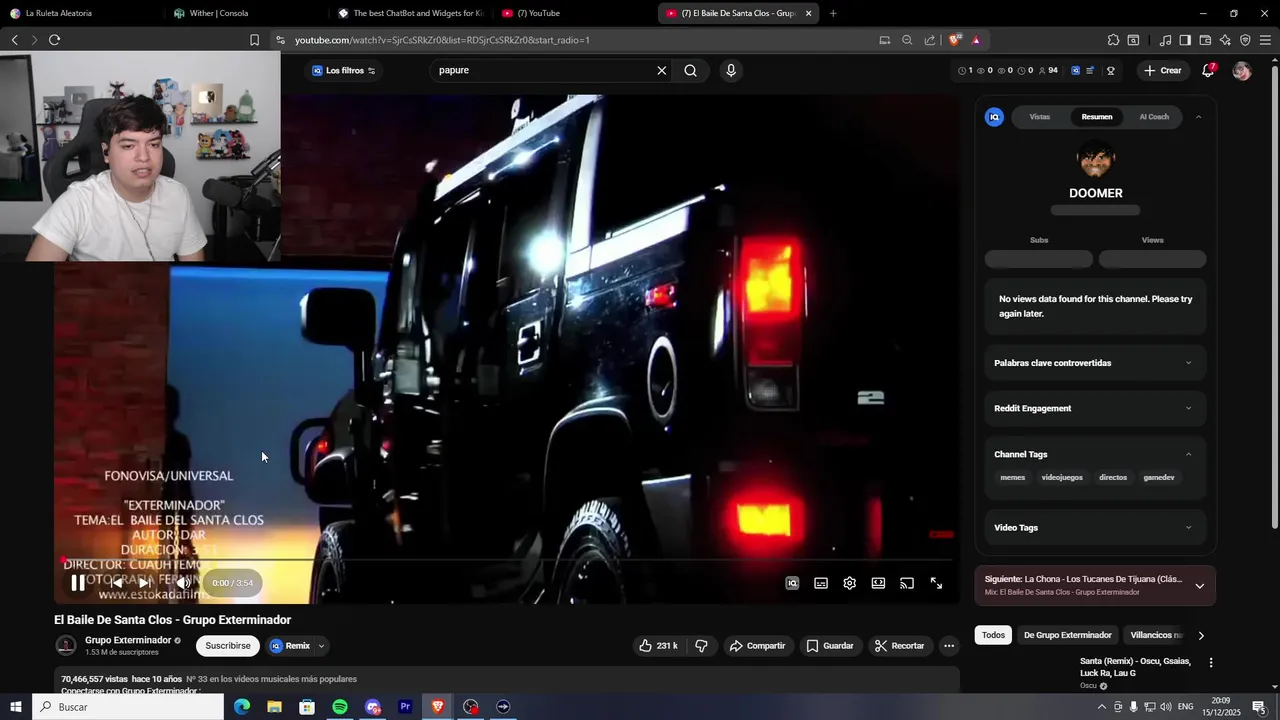
Task: Open Premiere Pro from the taskbar
Action: (x=405, y=707)
